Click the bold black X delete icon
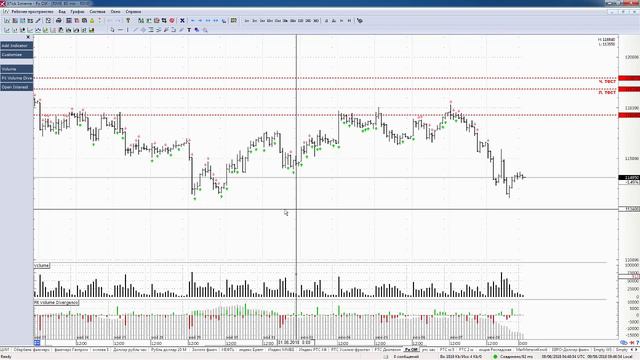The width and height of the screenshot is (640, 360). tap(182, 20)
